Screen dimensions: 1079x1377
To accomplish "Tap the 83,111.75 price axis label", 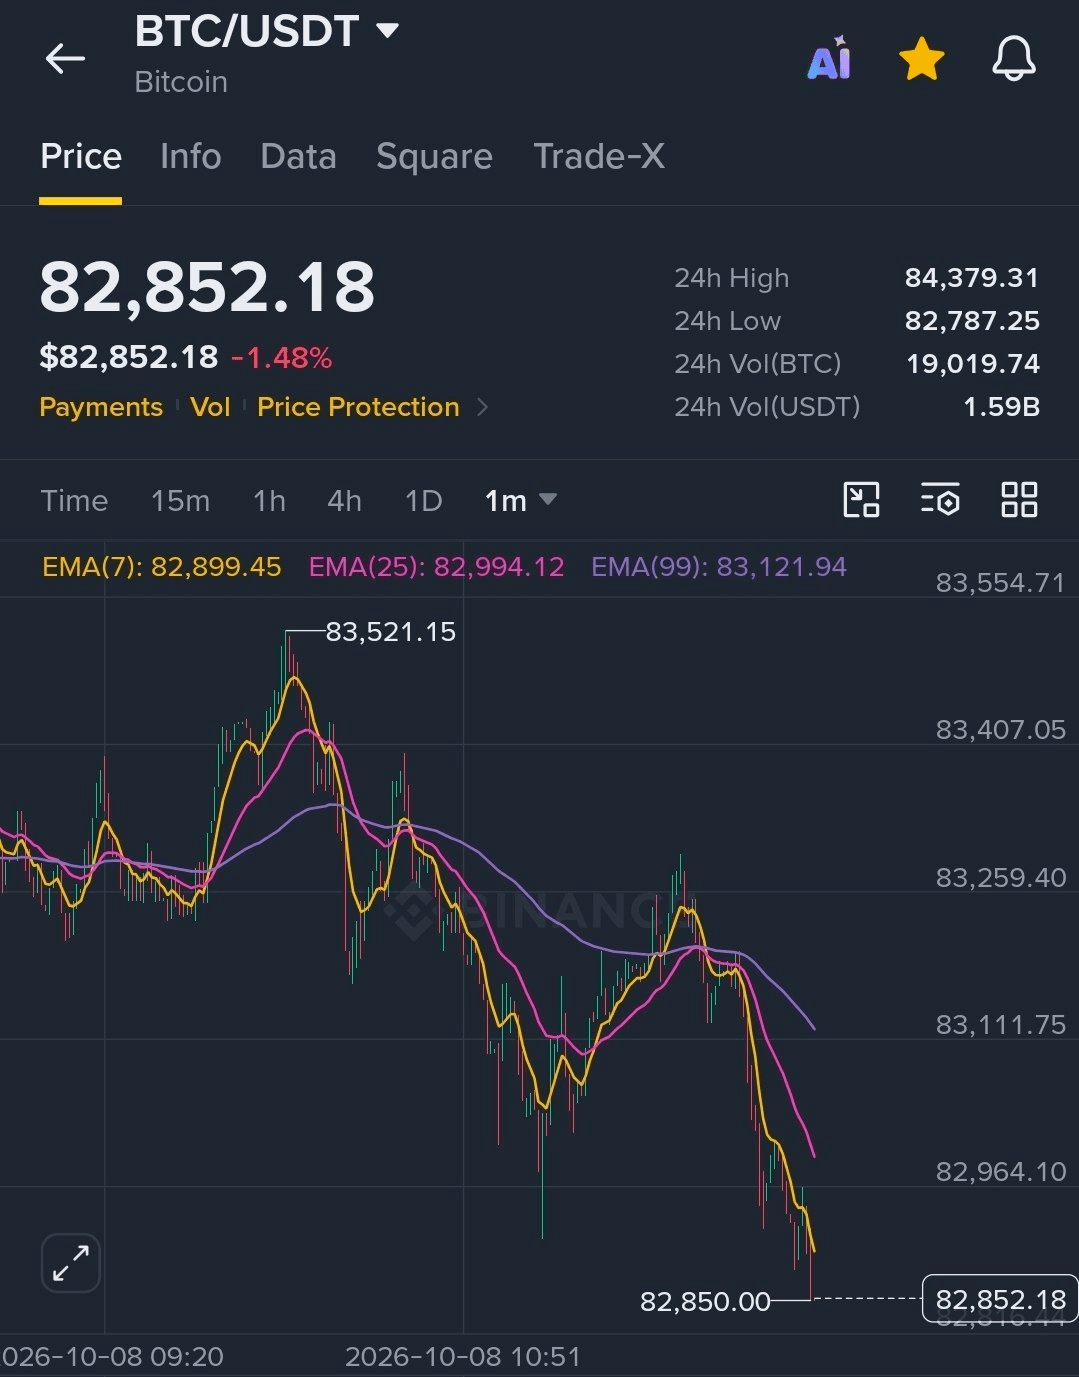I will [1000, 1025].
